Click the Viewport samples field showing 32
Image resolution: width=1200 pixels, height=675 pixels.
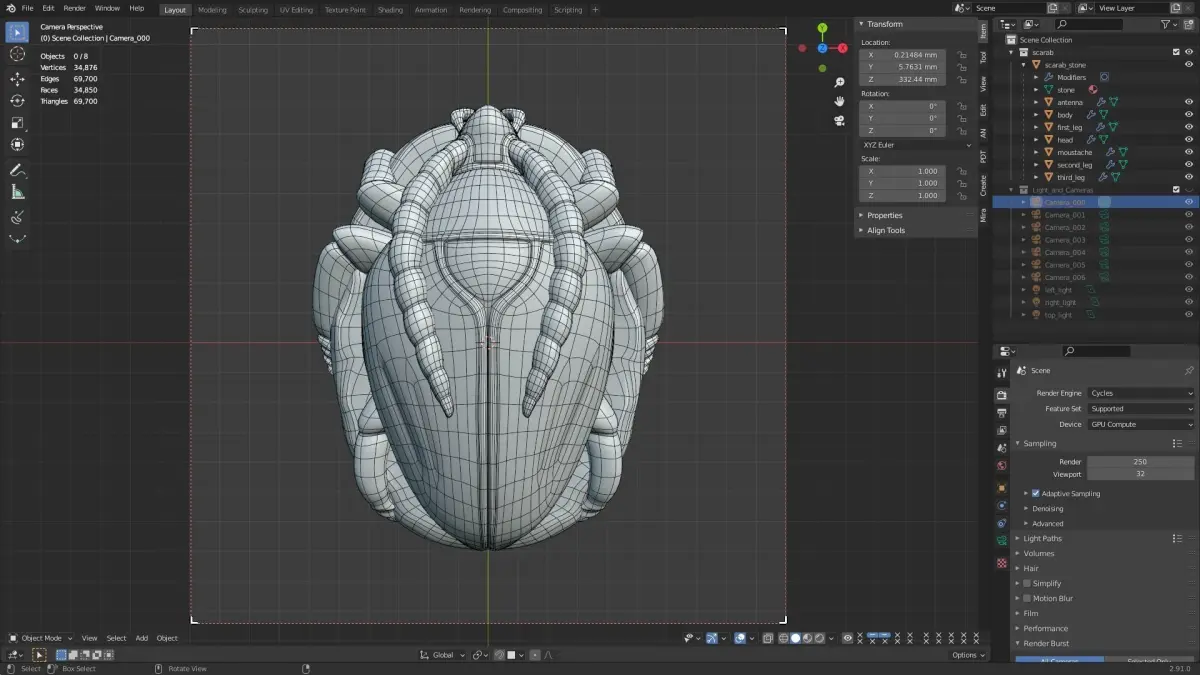click(x=1140, y=474)
